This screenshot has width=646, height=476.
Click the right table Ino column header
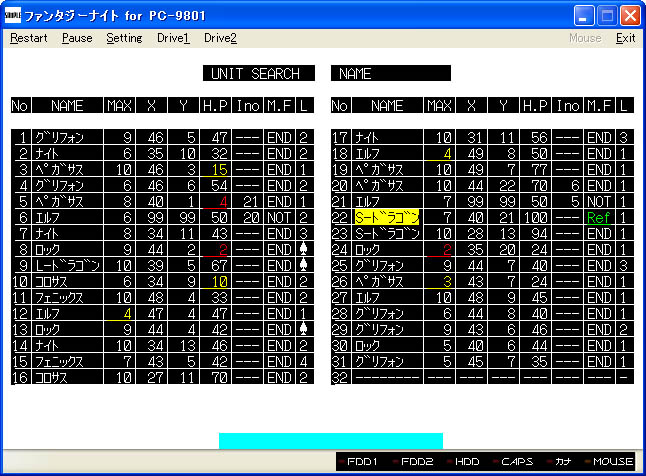[567, 106]
